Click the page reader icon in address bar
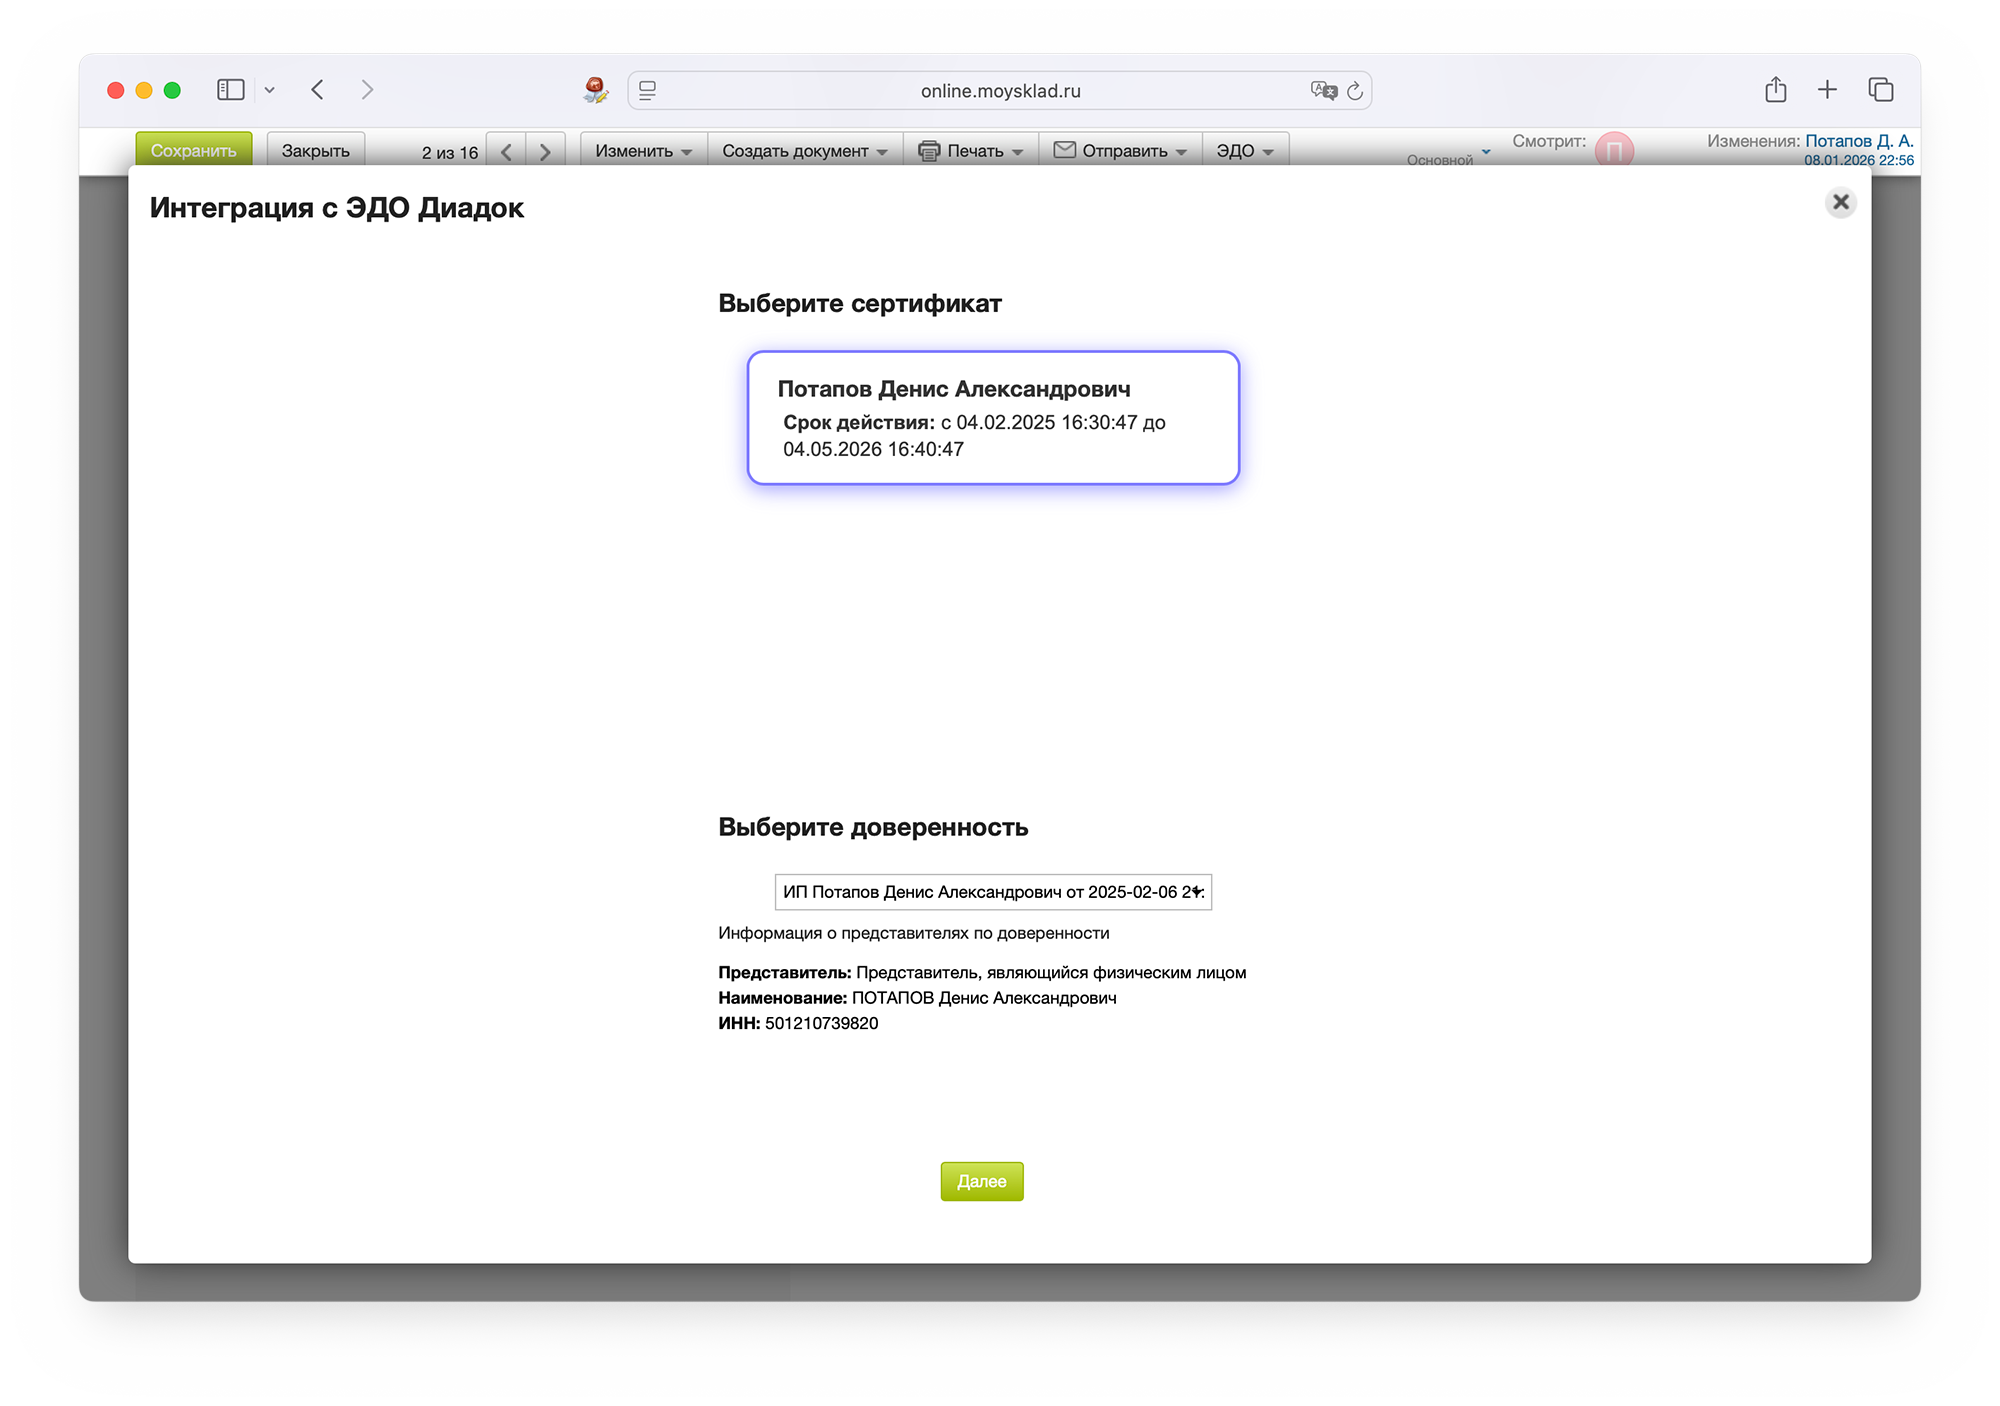Image resolution: width=2000 pixels, height=1406 pixels. [x=648, y=91]
